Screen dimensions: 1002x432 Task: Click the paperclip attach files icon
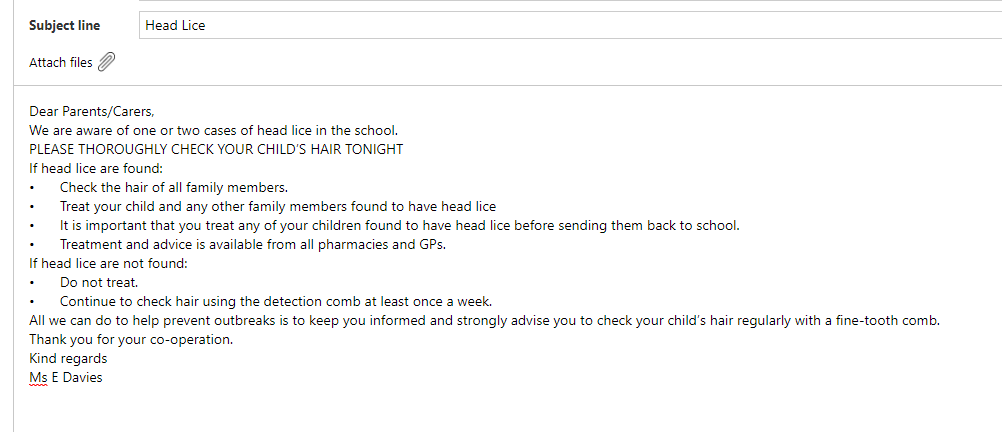107,62
